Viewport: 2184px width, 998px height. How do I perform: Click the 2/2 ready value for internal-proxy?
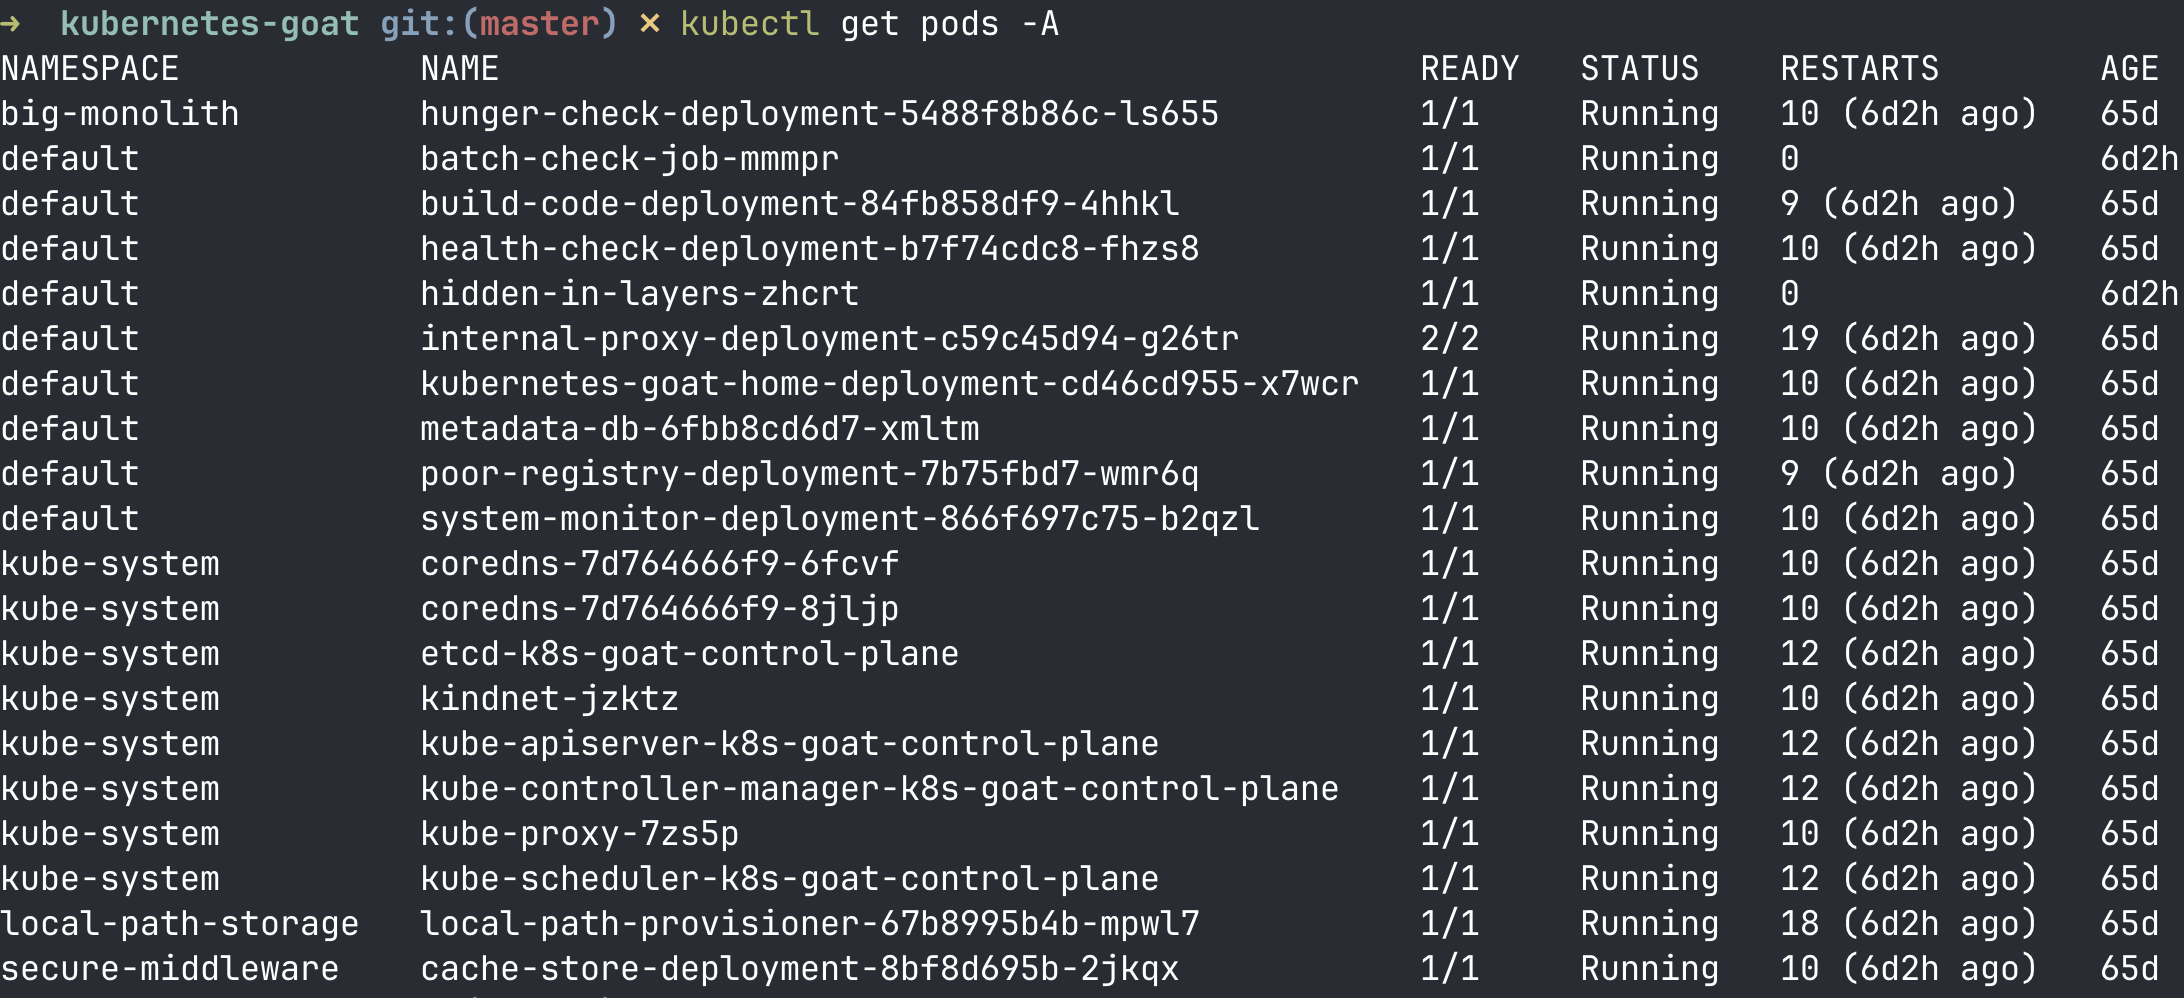pos(1449,338)
